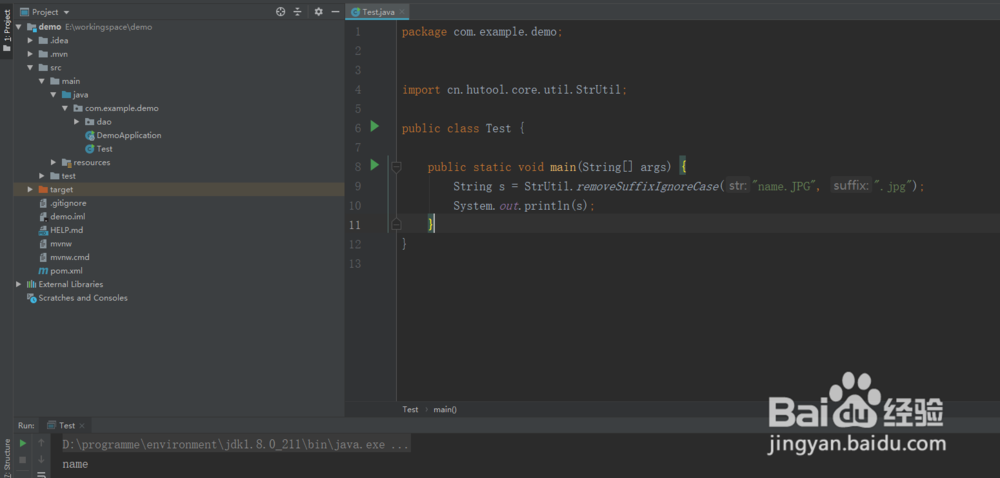This screenshot has width=1000, height=478.
Task: Stop the running process square icon
Action: click(23, 460)
